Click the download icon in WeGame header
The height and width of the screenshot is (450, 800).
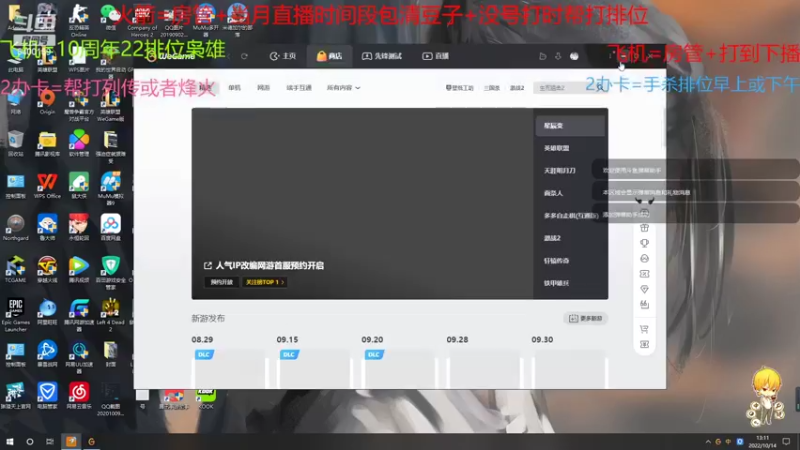coord(558,56)
